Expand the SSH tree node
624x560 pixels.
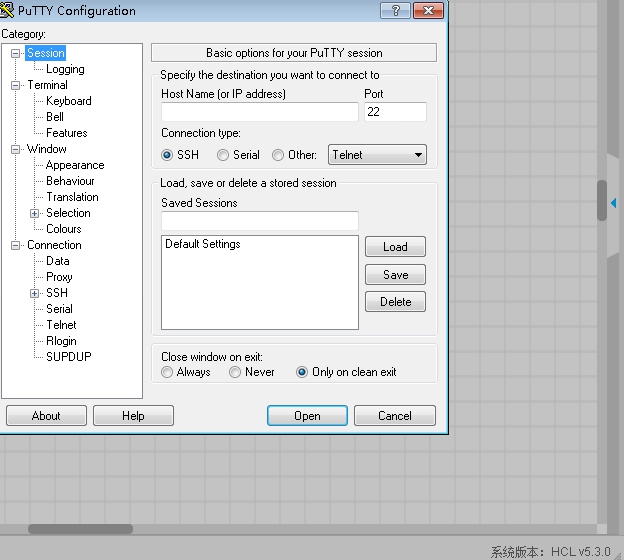[x=35, y=293]
